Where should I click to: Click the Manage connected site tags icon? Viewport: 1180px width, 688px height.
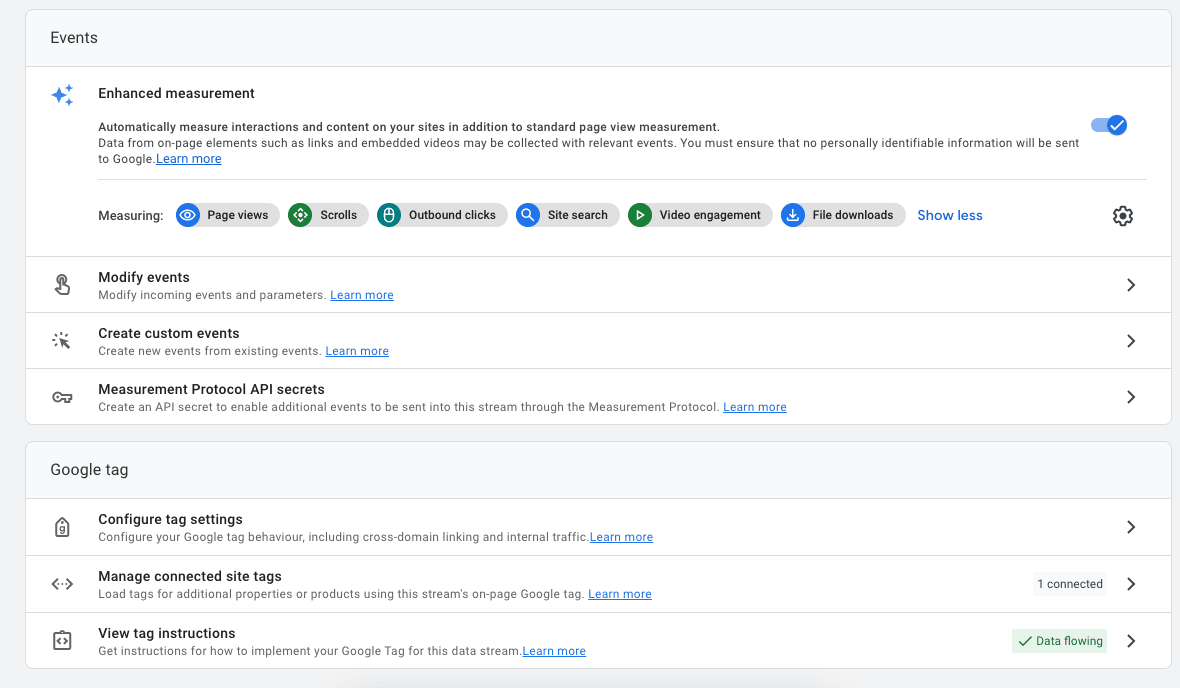[x=62, y=584]
